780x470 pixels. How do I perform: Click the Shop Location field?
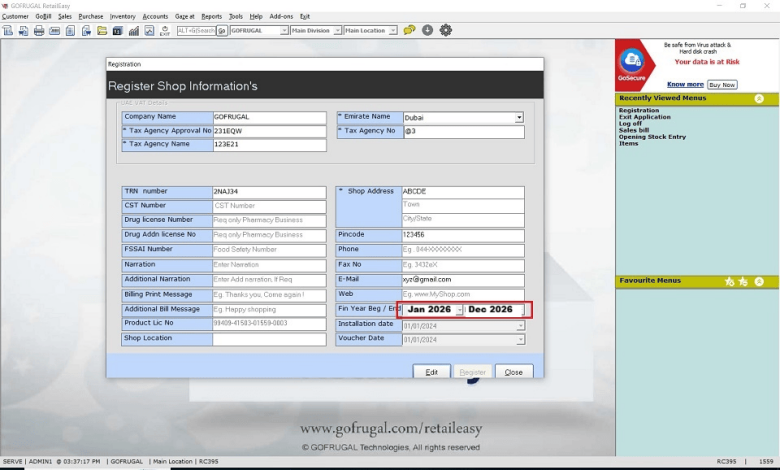[x=269, y=339]
